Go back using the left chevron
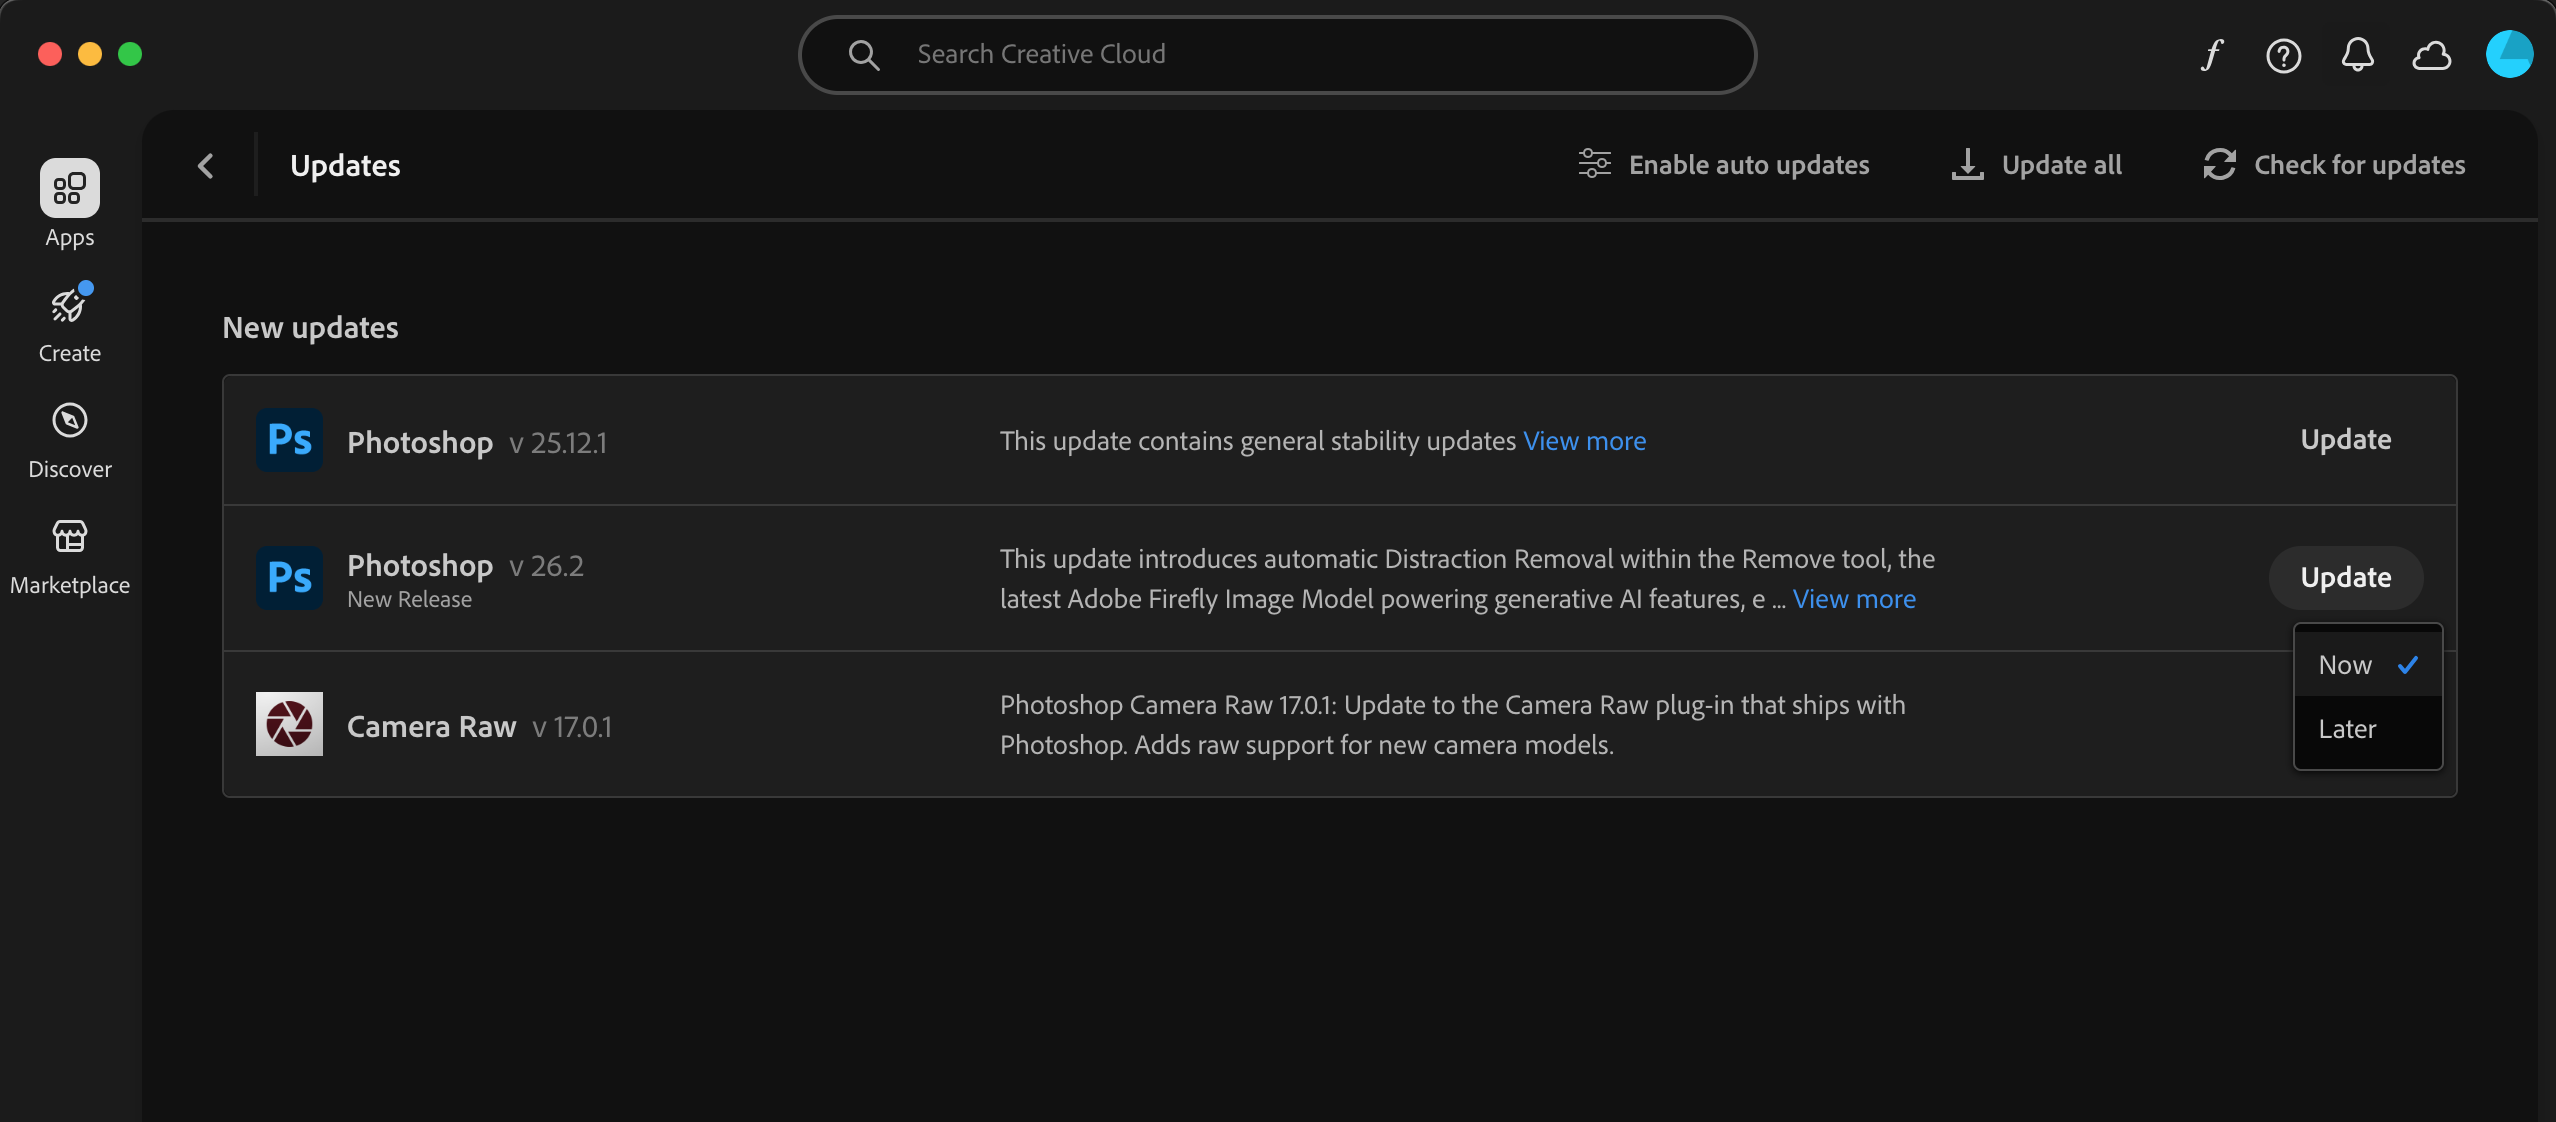Viewport: 2556px width, 1122px height. pyautogui.click(x=206, y=165)
